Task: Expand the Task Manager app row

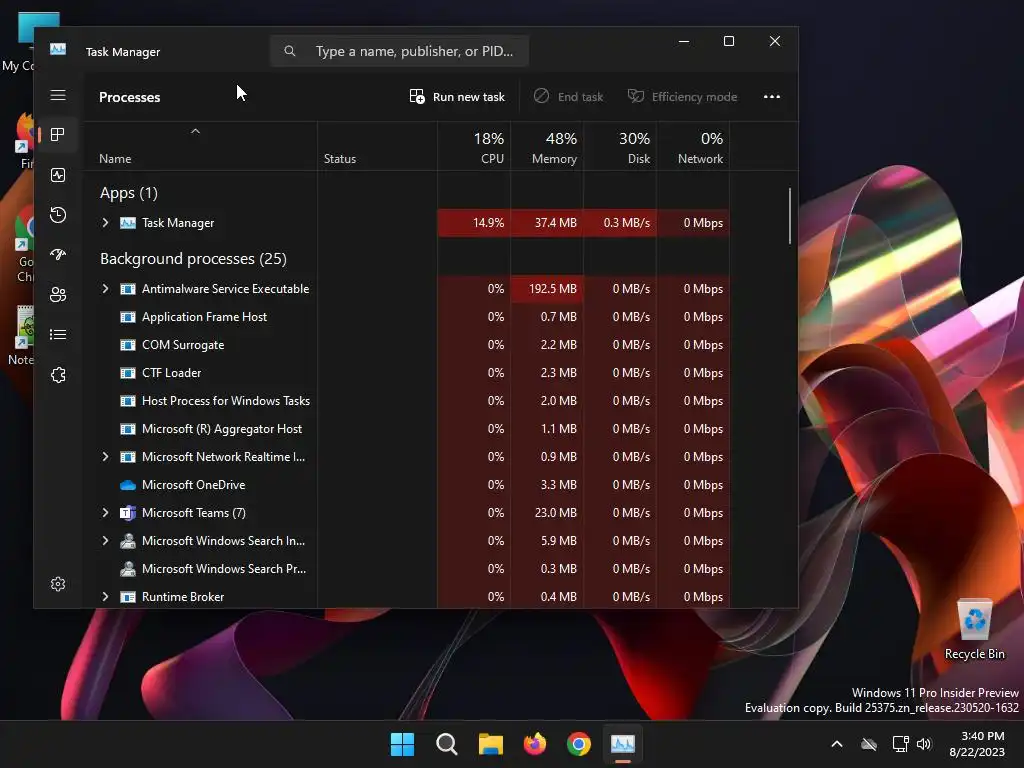Action: pos(105,223)
